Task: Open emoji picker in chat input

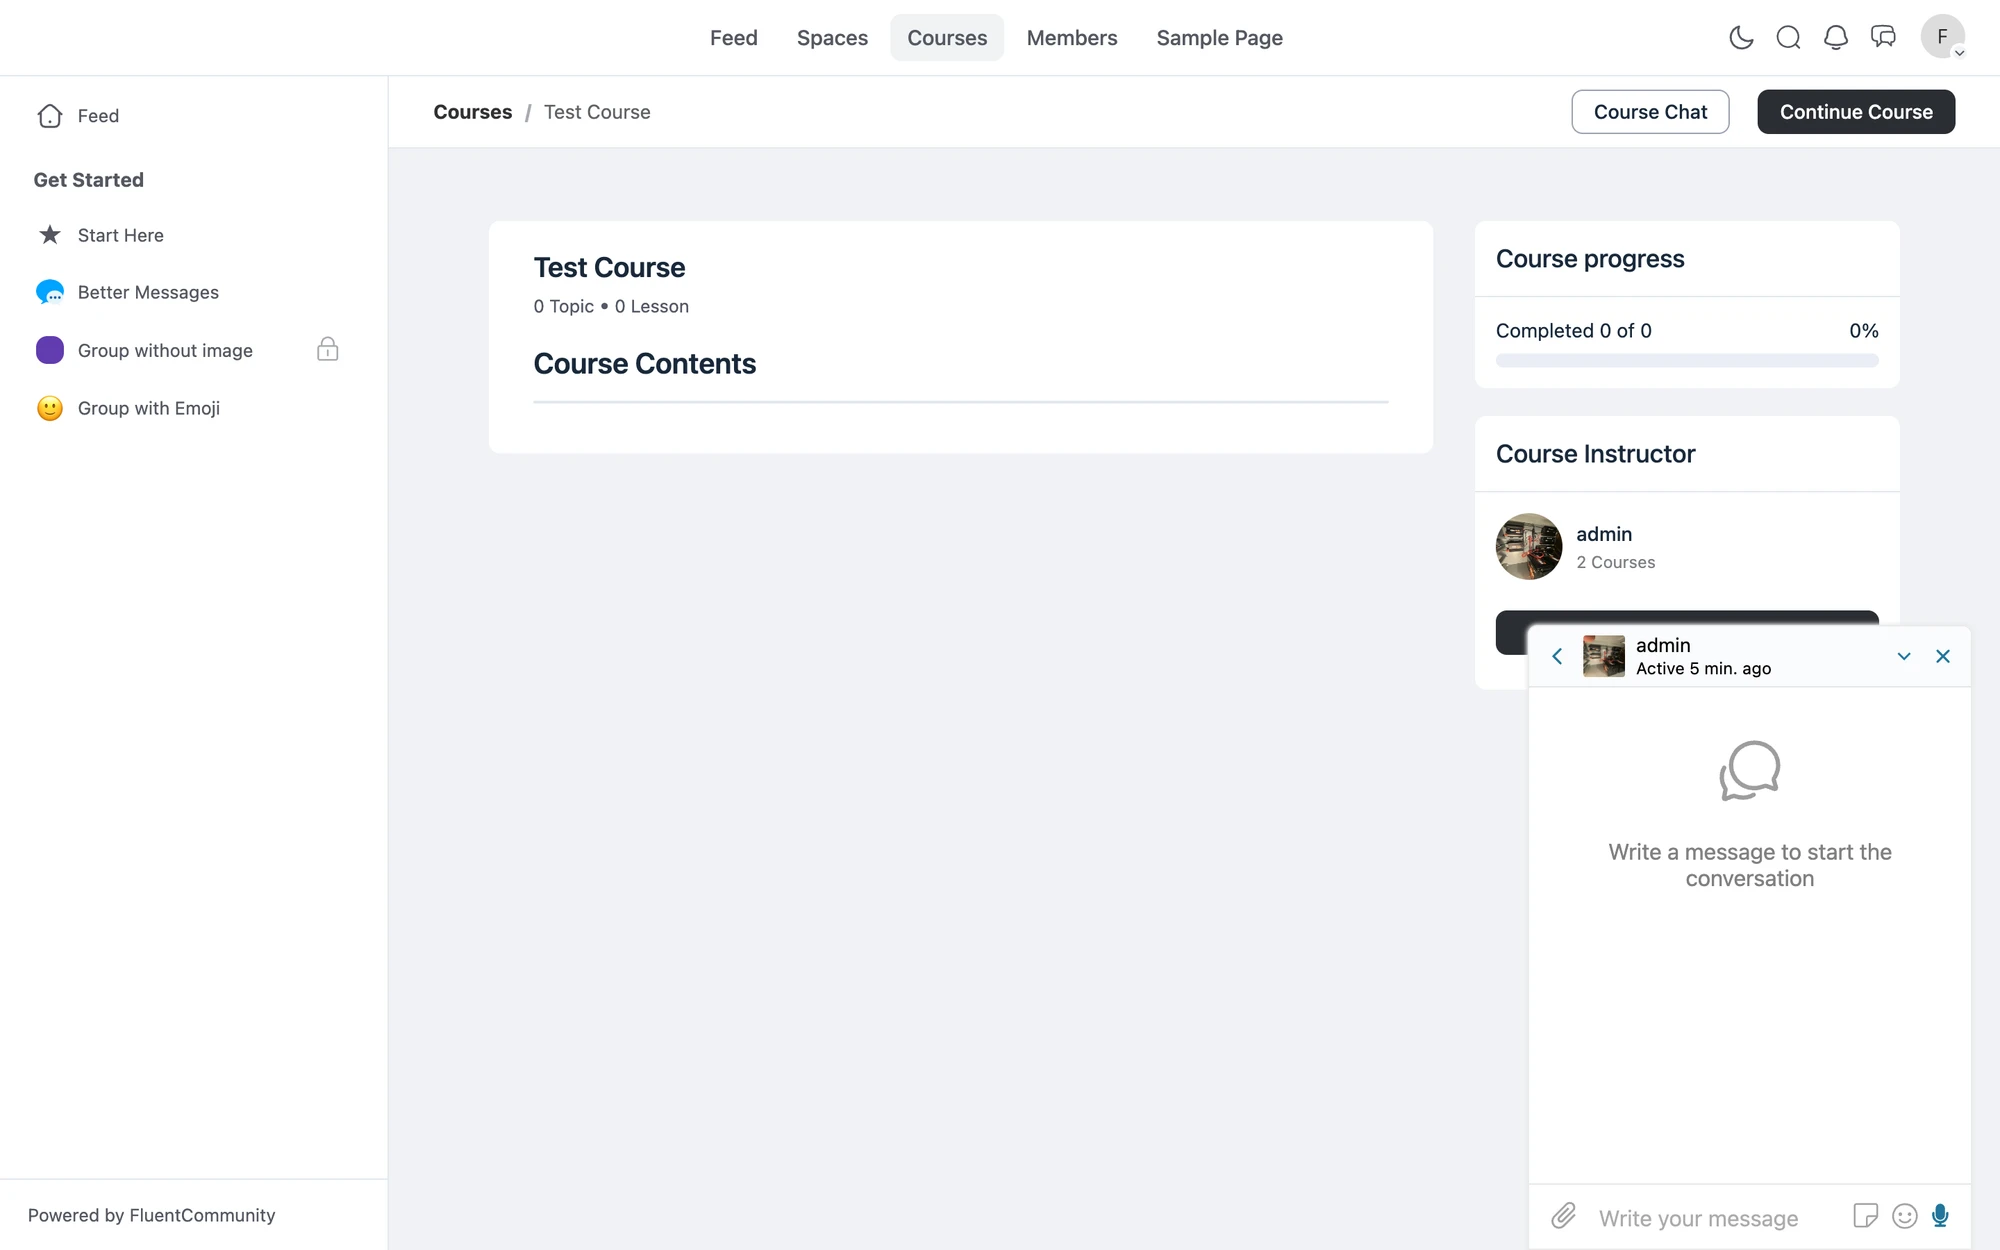Action: [x=1905, y=1216]
